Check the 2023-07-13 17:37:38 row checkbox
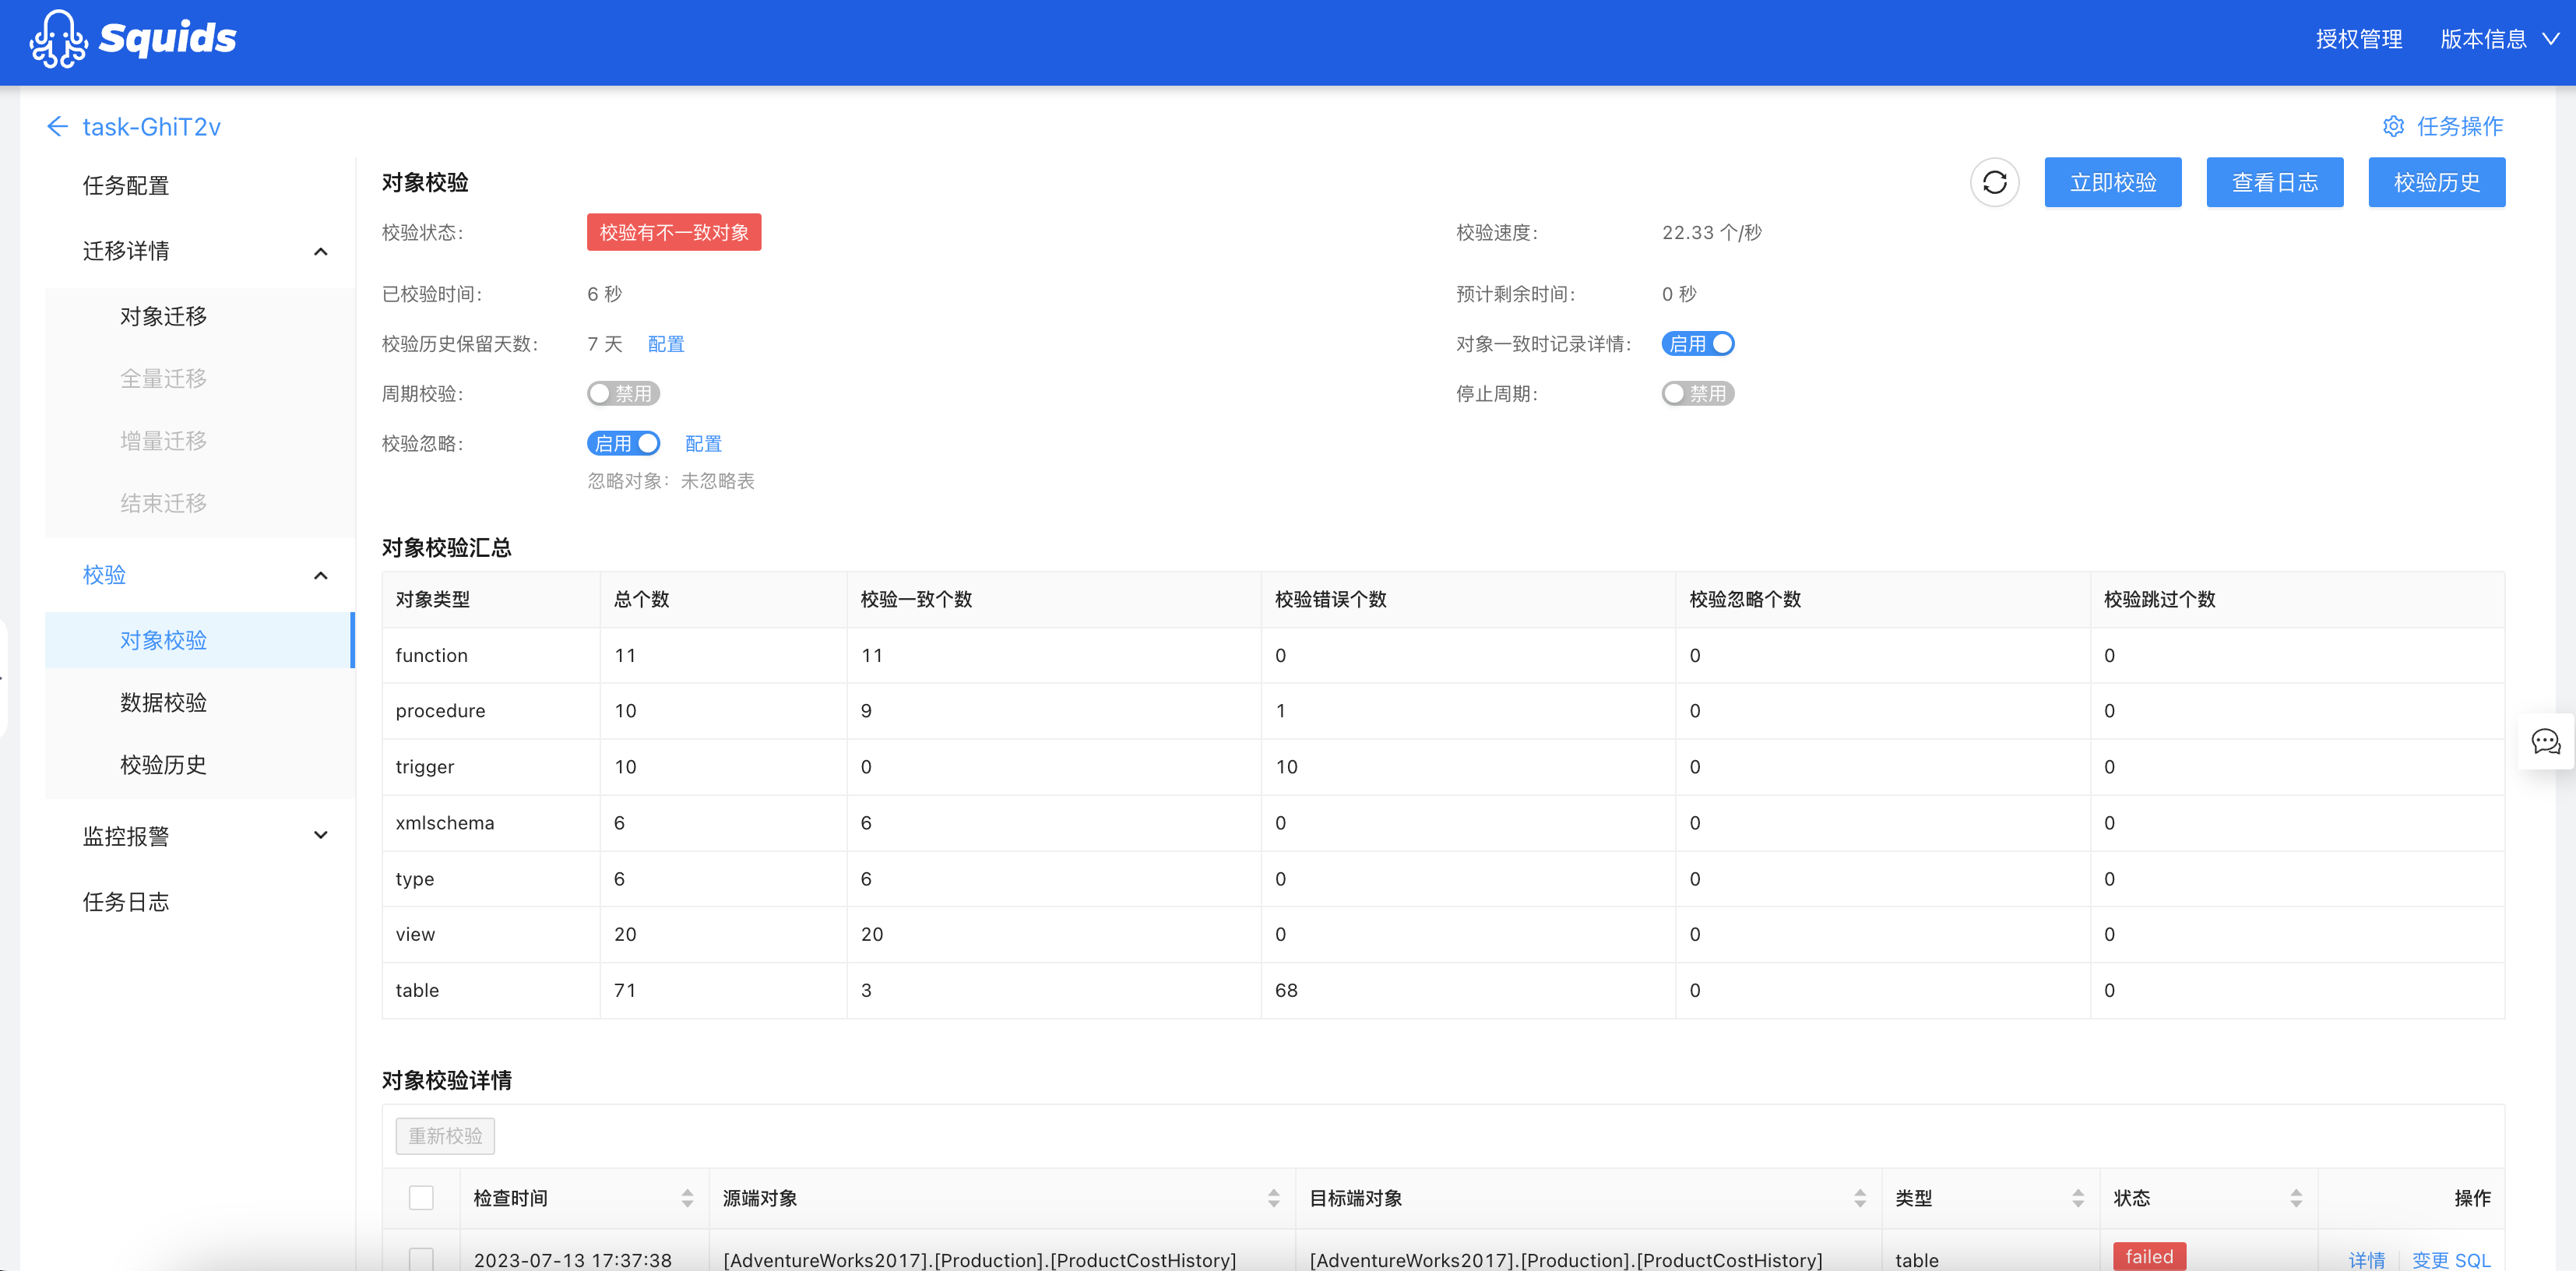2576x1271 pixels. (x=421, y=1259)
